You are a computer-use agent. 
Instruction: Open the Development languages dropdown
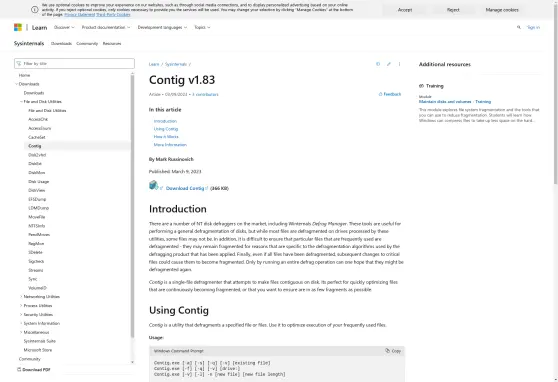click(162, 27)
